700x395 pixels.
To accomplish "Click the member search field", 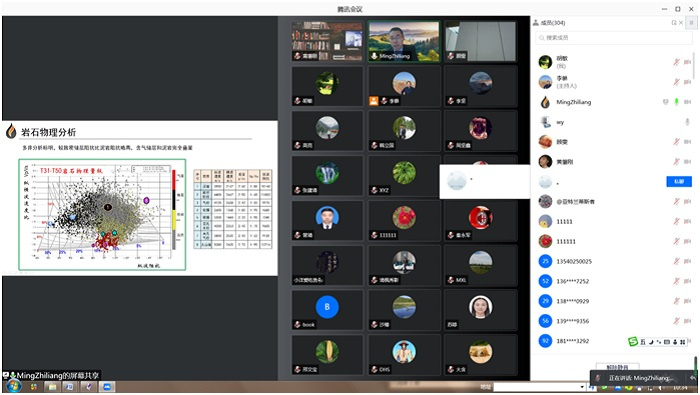I will click(x=614, y=38).
